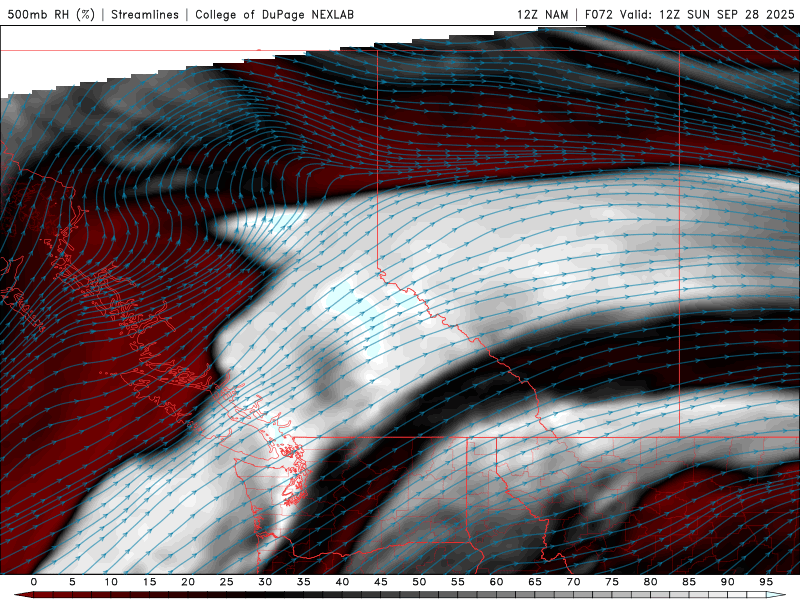This screenshot has height=600, width=800.
Task: Select the '15' value on the RH scale
Action: [x=149, y=582]
